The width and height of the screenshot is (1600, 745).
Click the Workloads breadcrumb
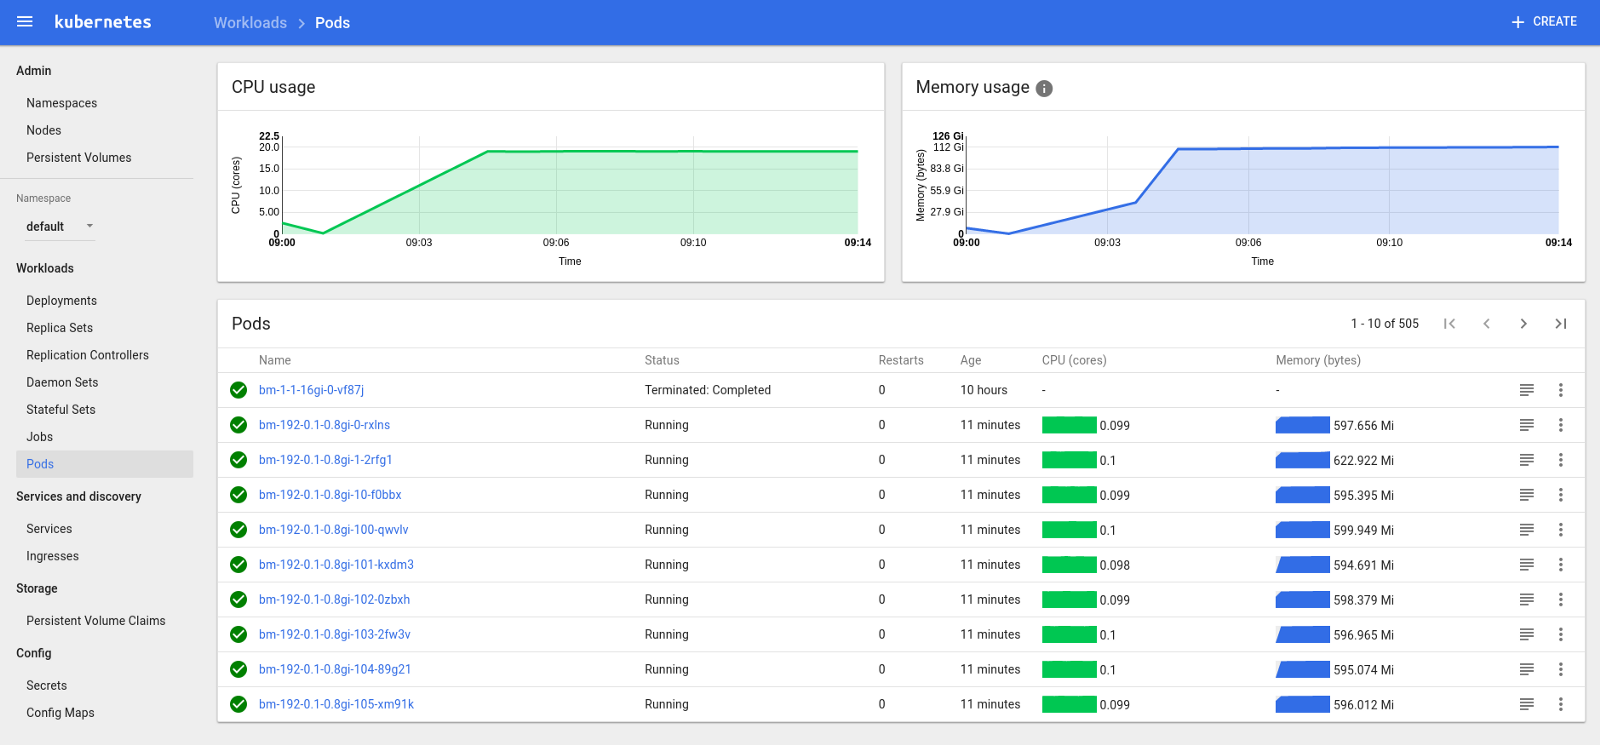click(x=250, y=23)
